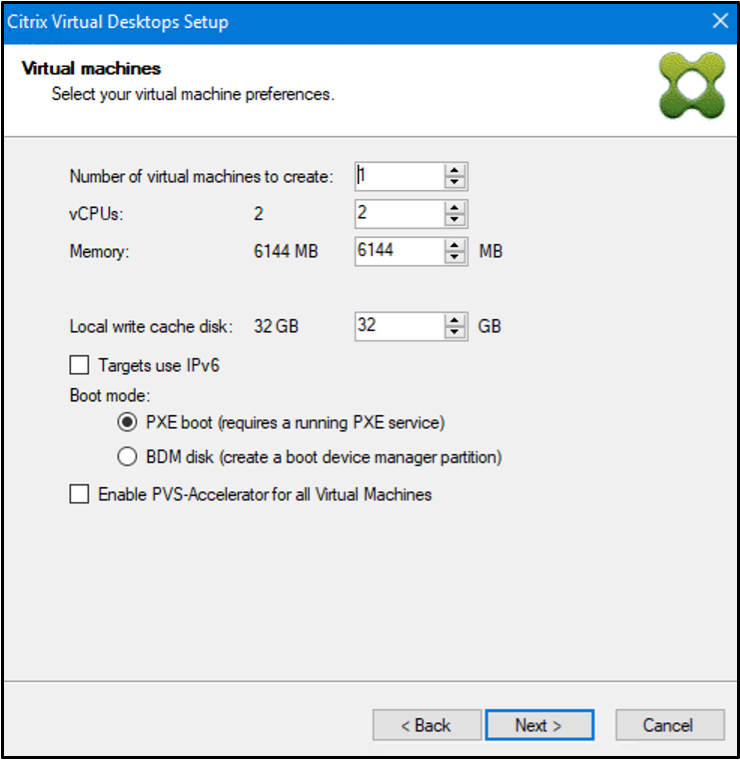Increase the number of virtual machines to create

[x=454, y=170]
